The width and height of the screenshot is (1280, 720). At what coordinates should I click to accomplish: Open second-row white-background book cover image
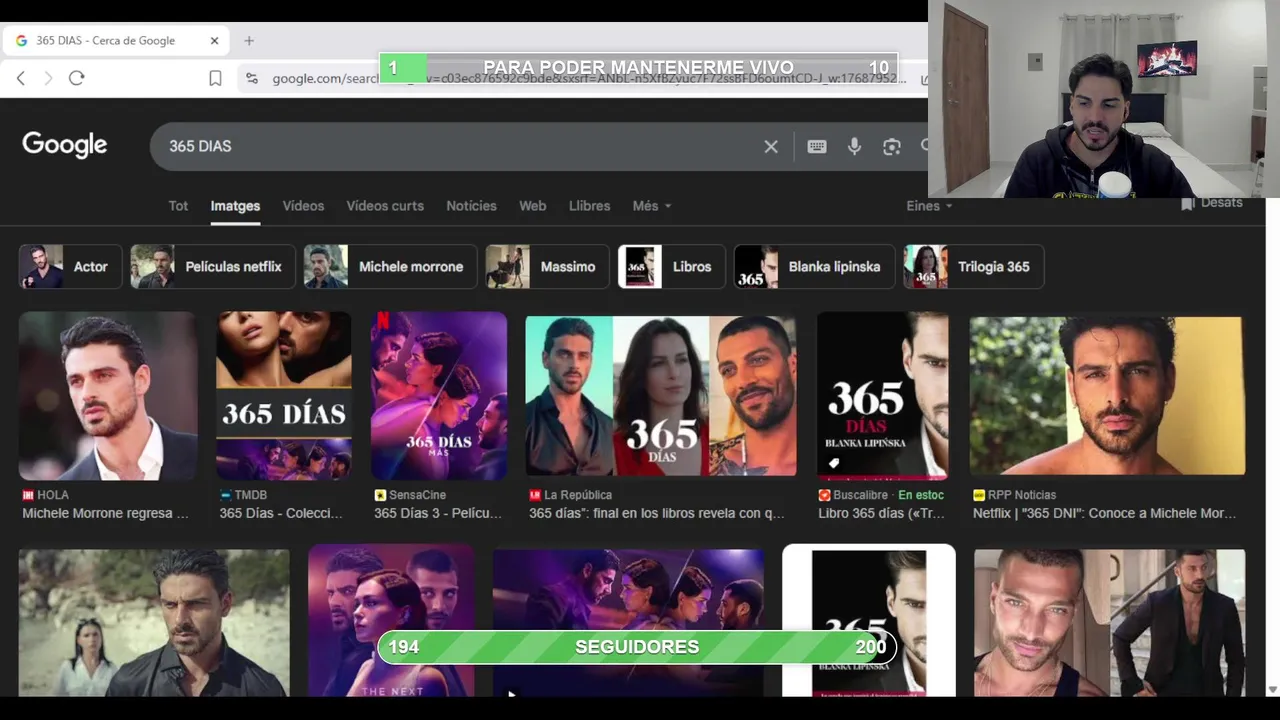(869, 620)
